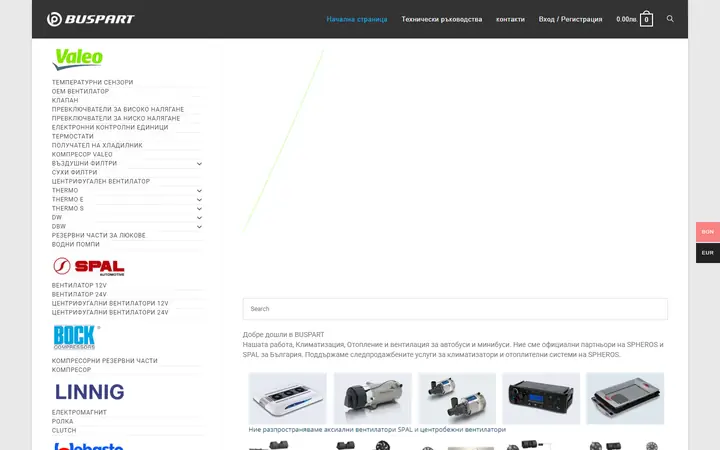Open the КОМПРЕСОР category under BOCK

pyautogui.click(x=71, y=370)
